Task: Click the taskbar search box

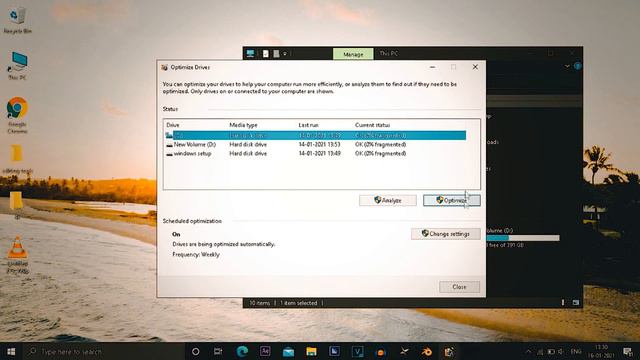Action: [104, 351]
